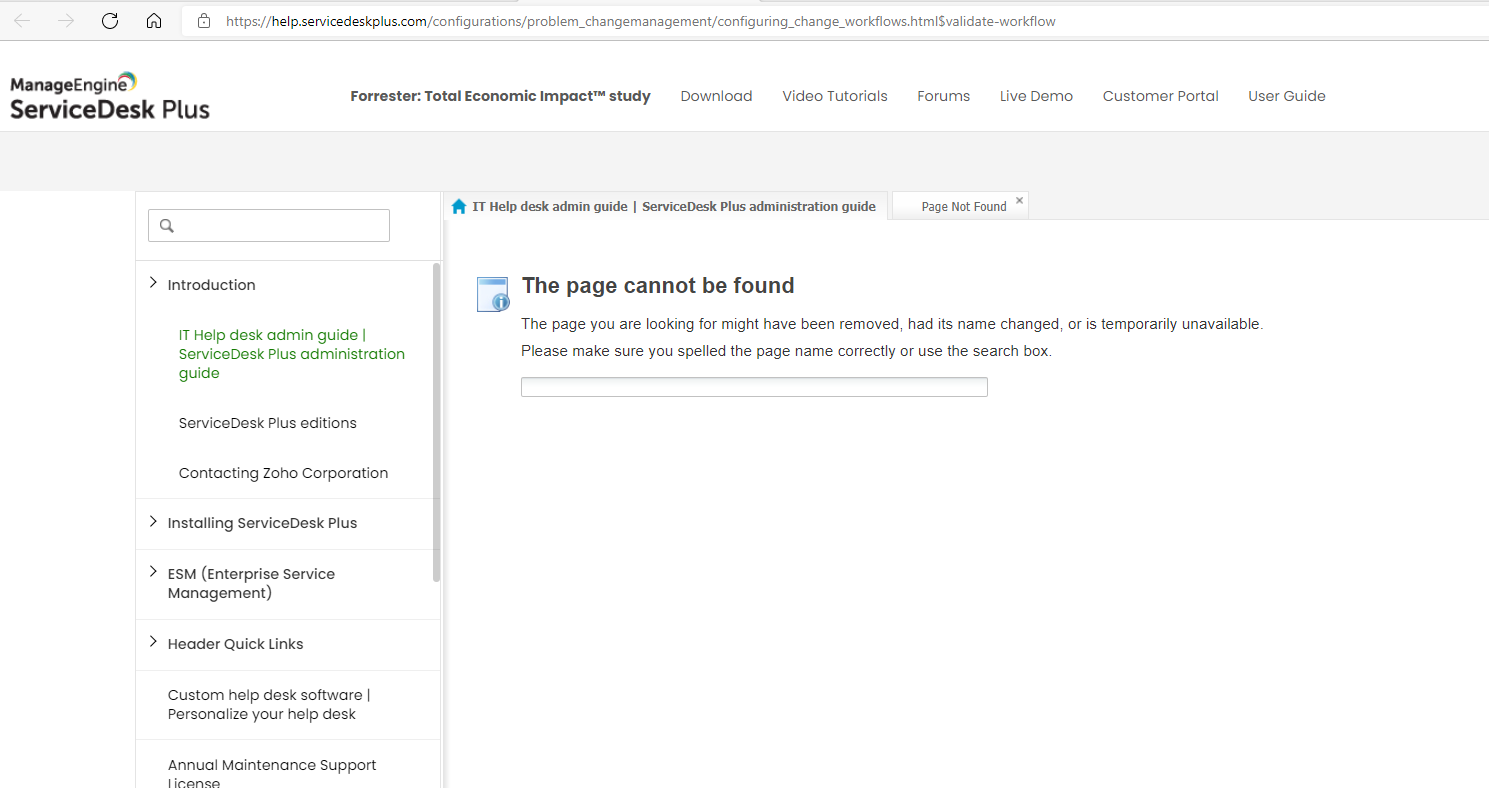Expand the Introduction section chevron
This screenshot has height=788, width=1489.
(x=153, y=283)
